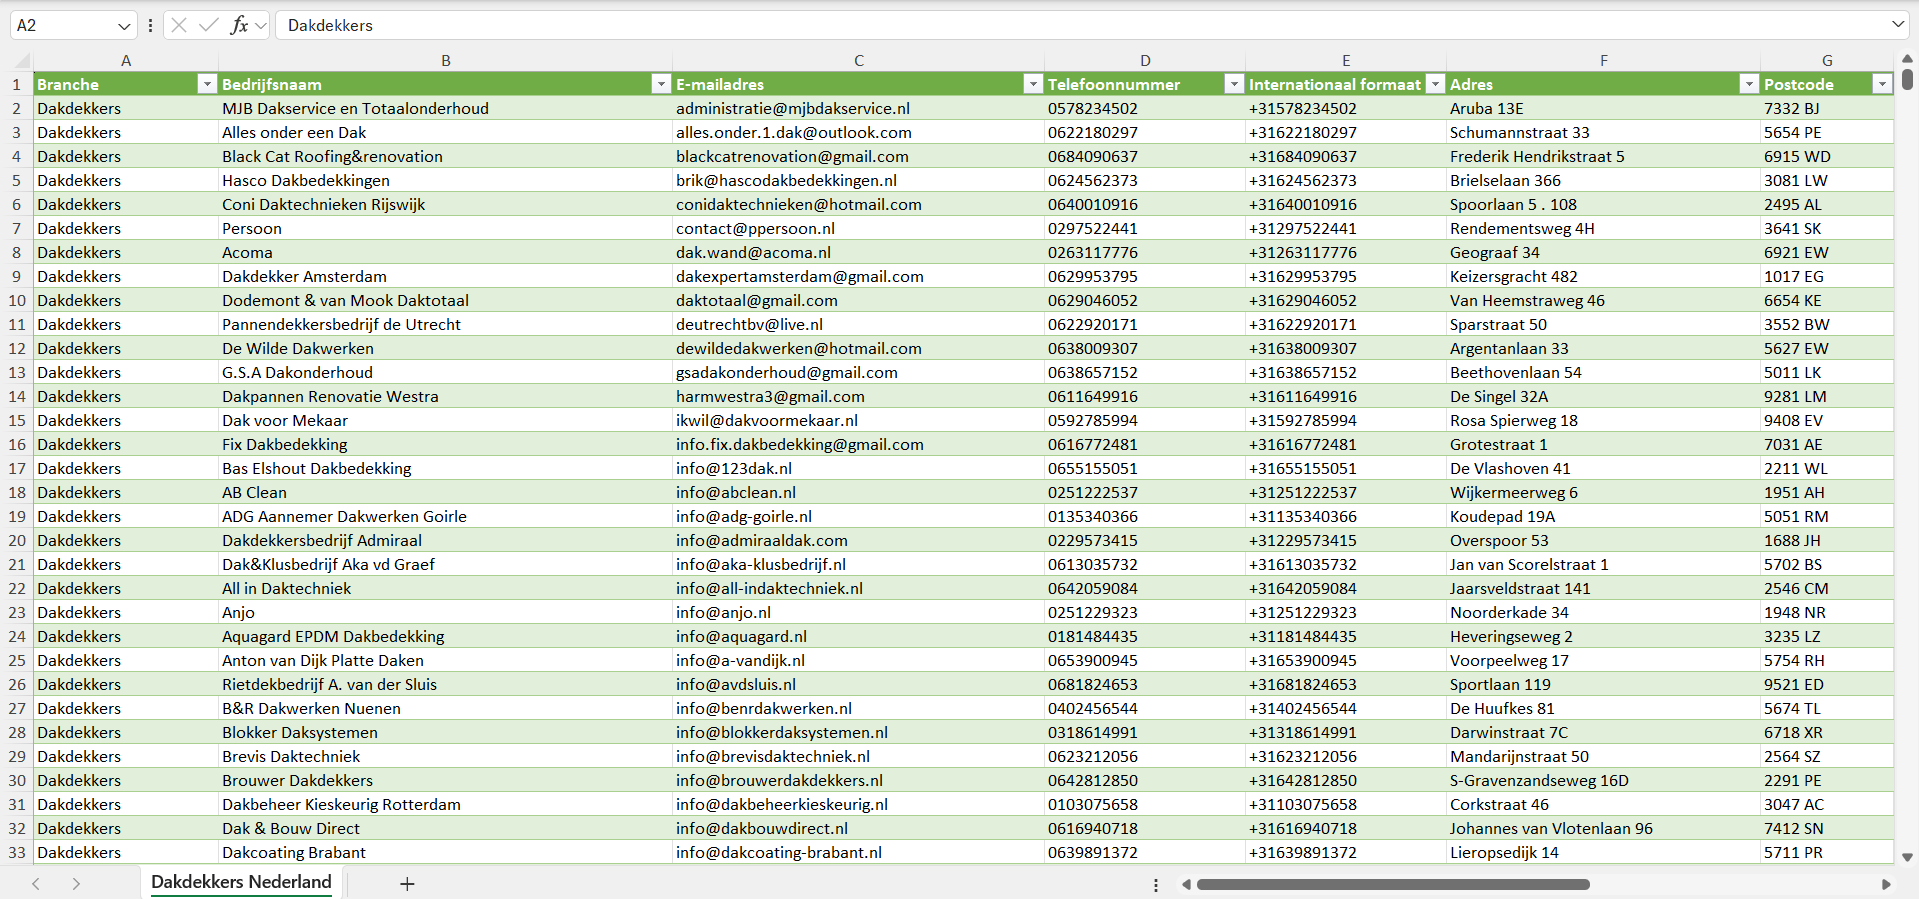
Task: Open the Bedrijfsnaam column filter dropdown
Action: click(x=661, y=84)
